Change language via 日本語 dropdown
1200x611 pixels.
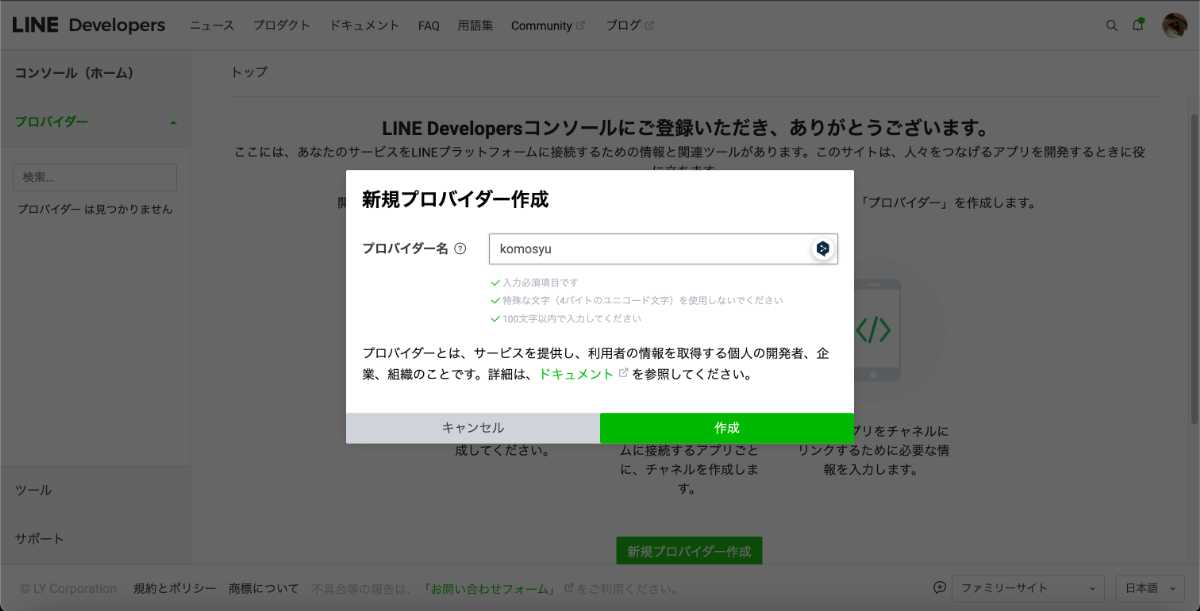click(x=1152, y=588)
